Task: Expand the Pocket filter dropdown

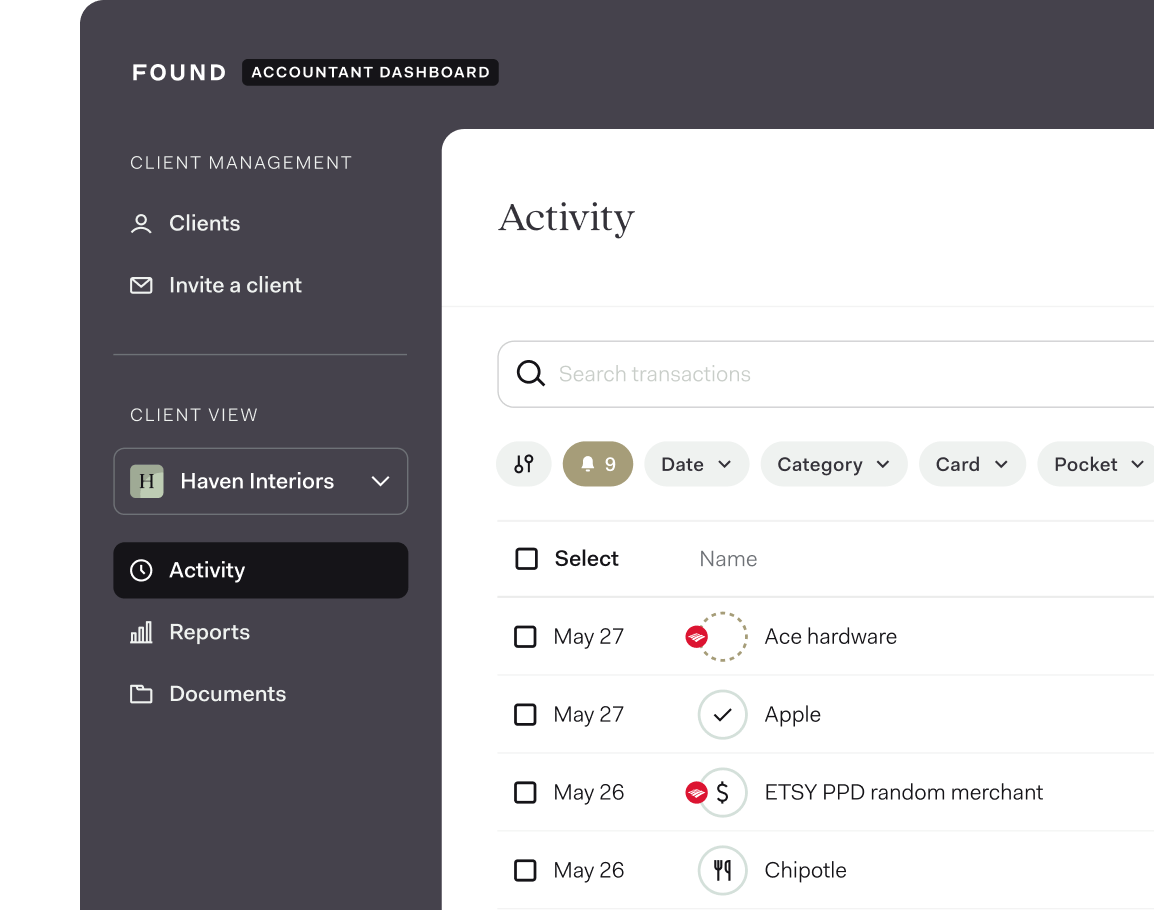Action: [1097, 464]
